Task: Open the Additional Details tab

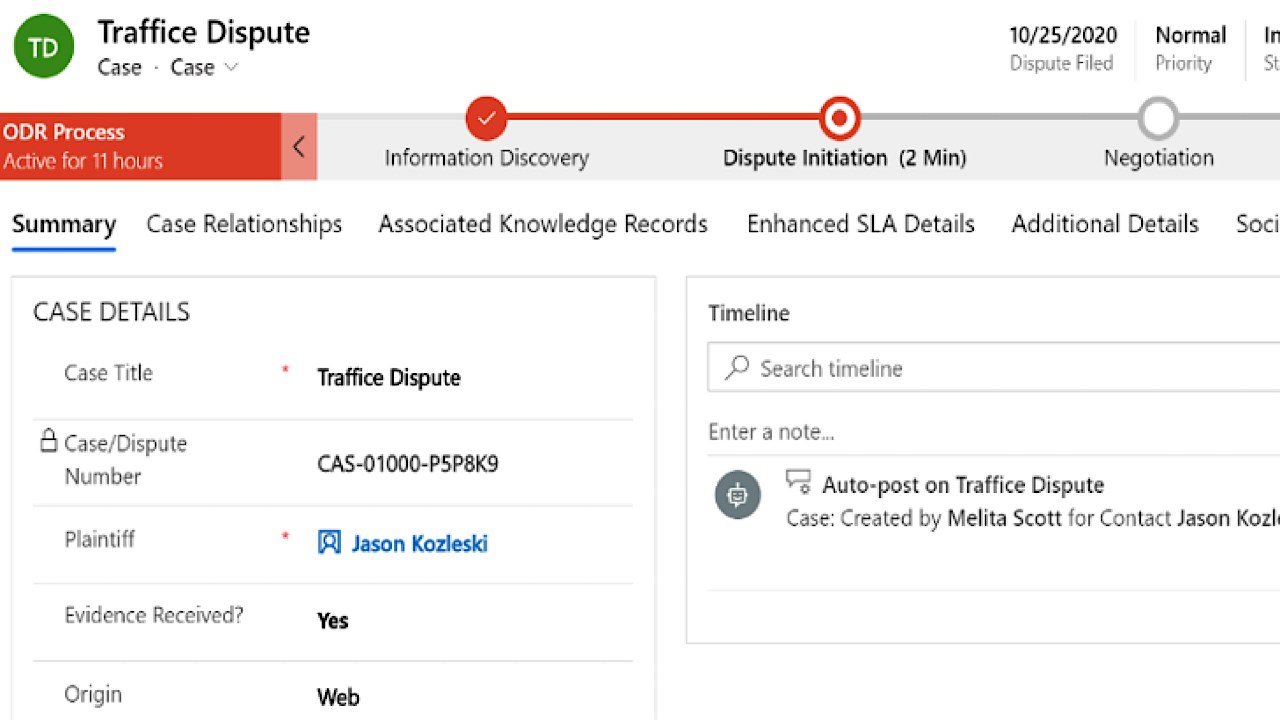Action: coord(1105,224)
